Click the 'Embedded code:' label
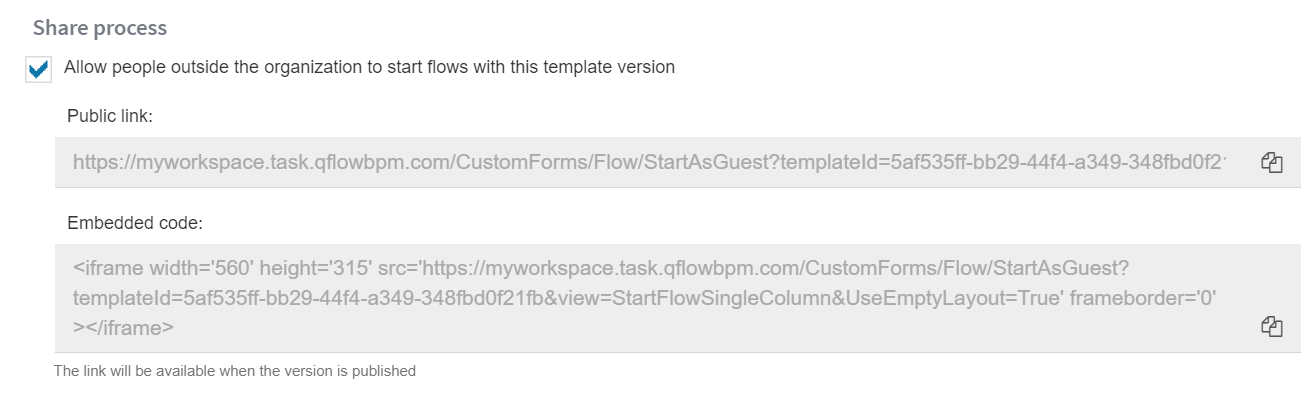The image size is (1316, 401). point(135,223)
